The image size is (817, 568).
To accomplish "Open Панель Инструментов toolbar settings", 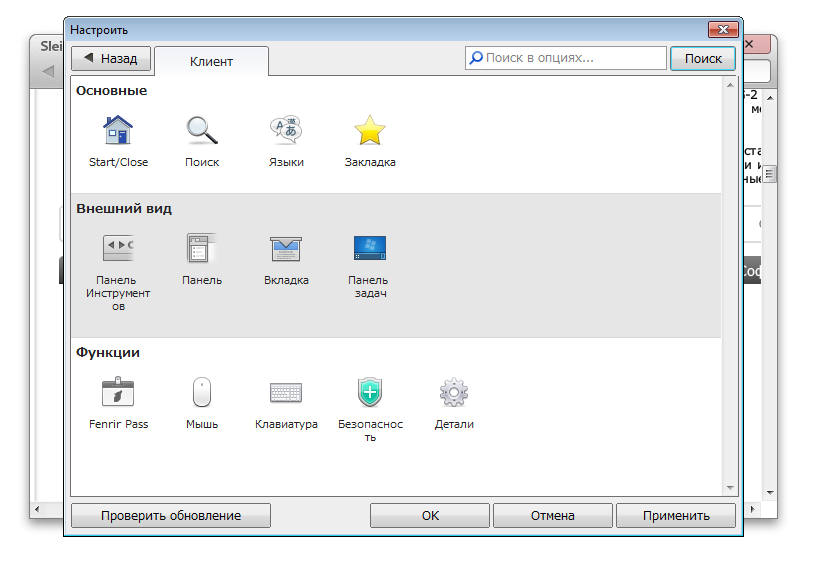I will pyautogui.click(x=118, y=248).
